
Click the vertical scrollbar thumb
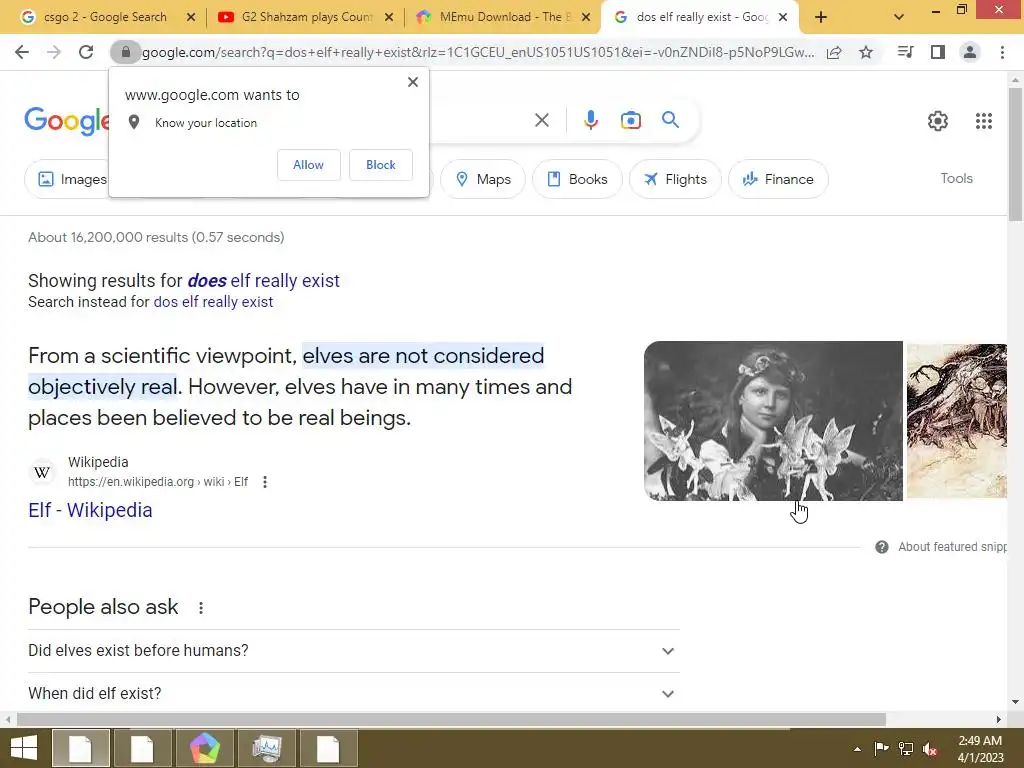1015,154
